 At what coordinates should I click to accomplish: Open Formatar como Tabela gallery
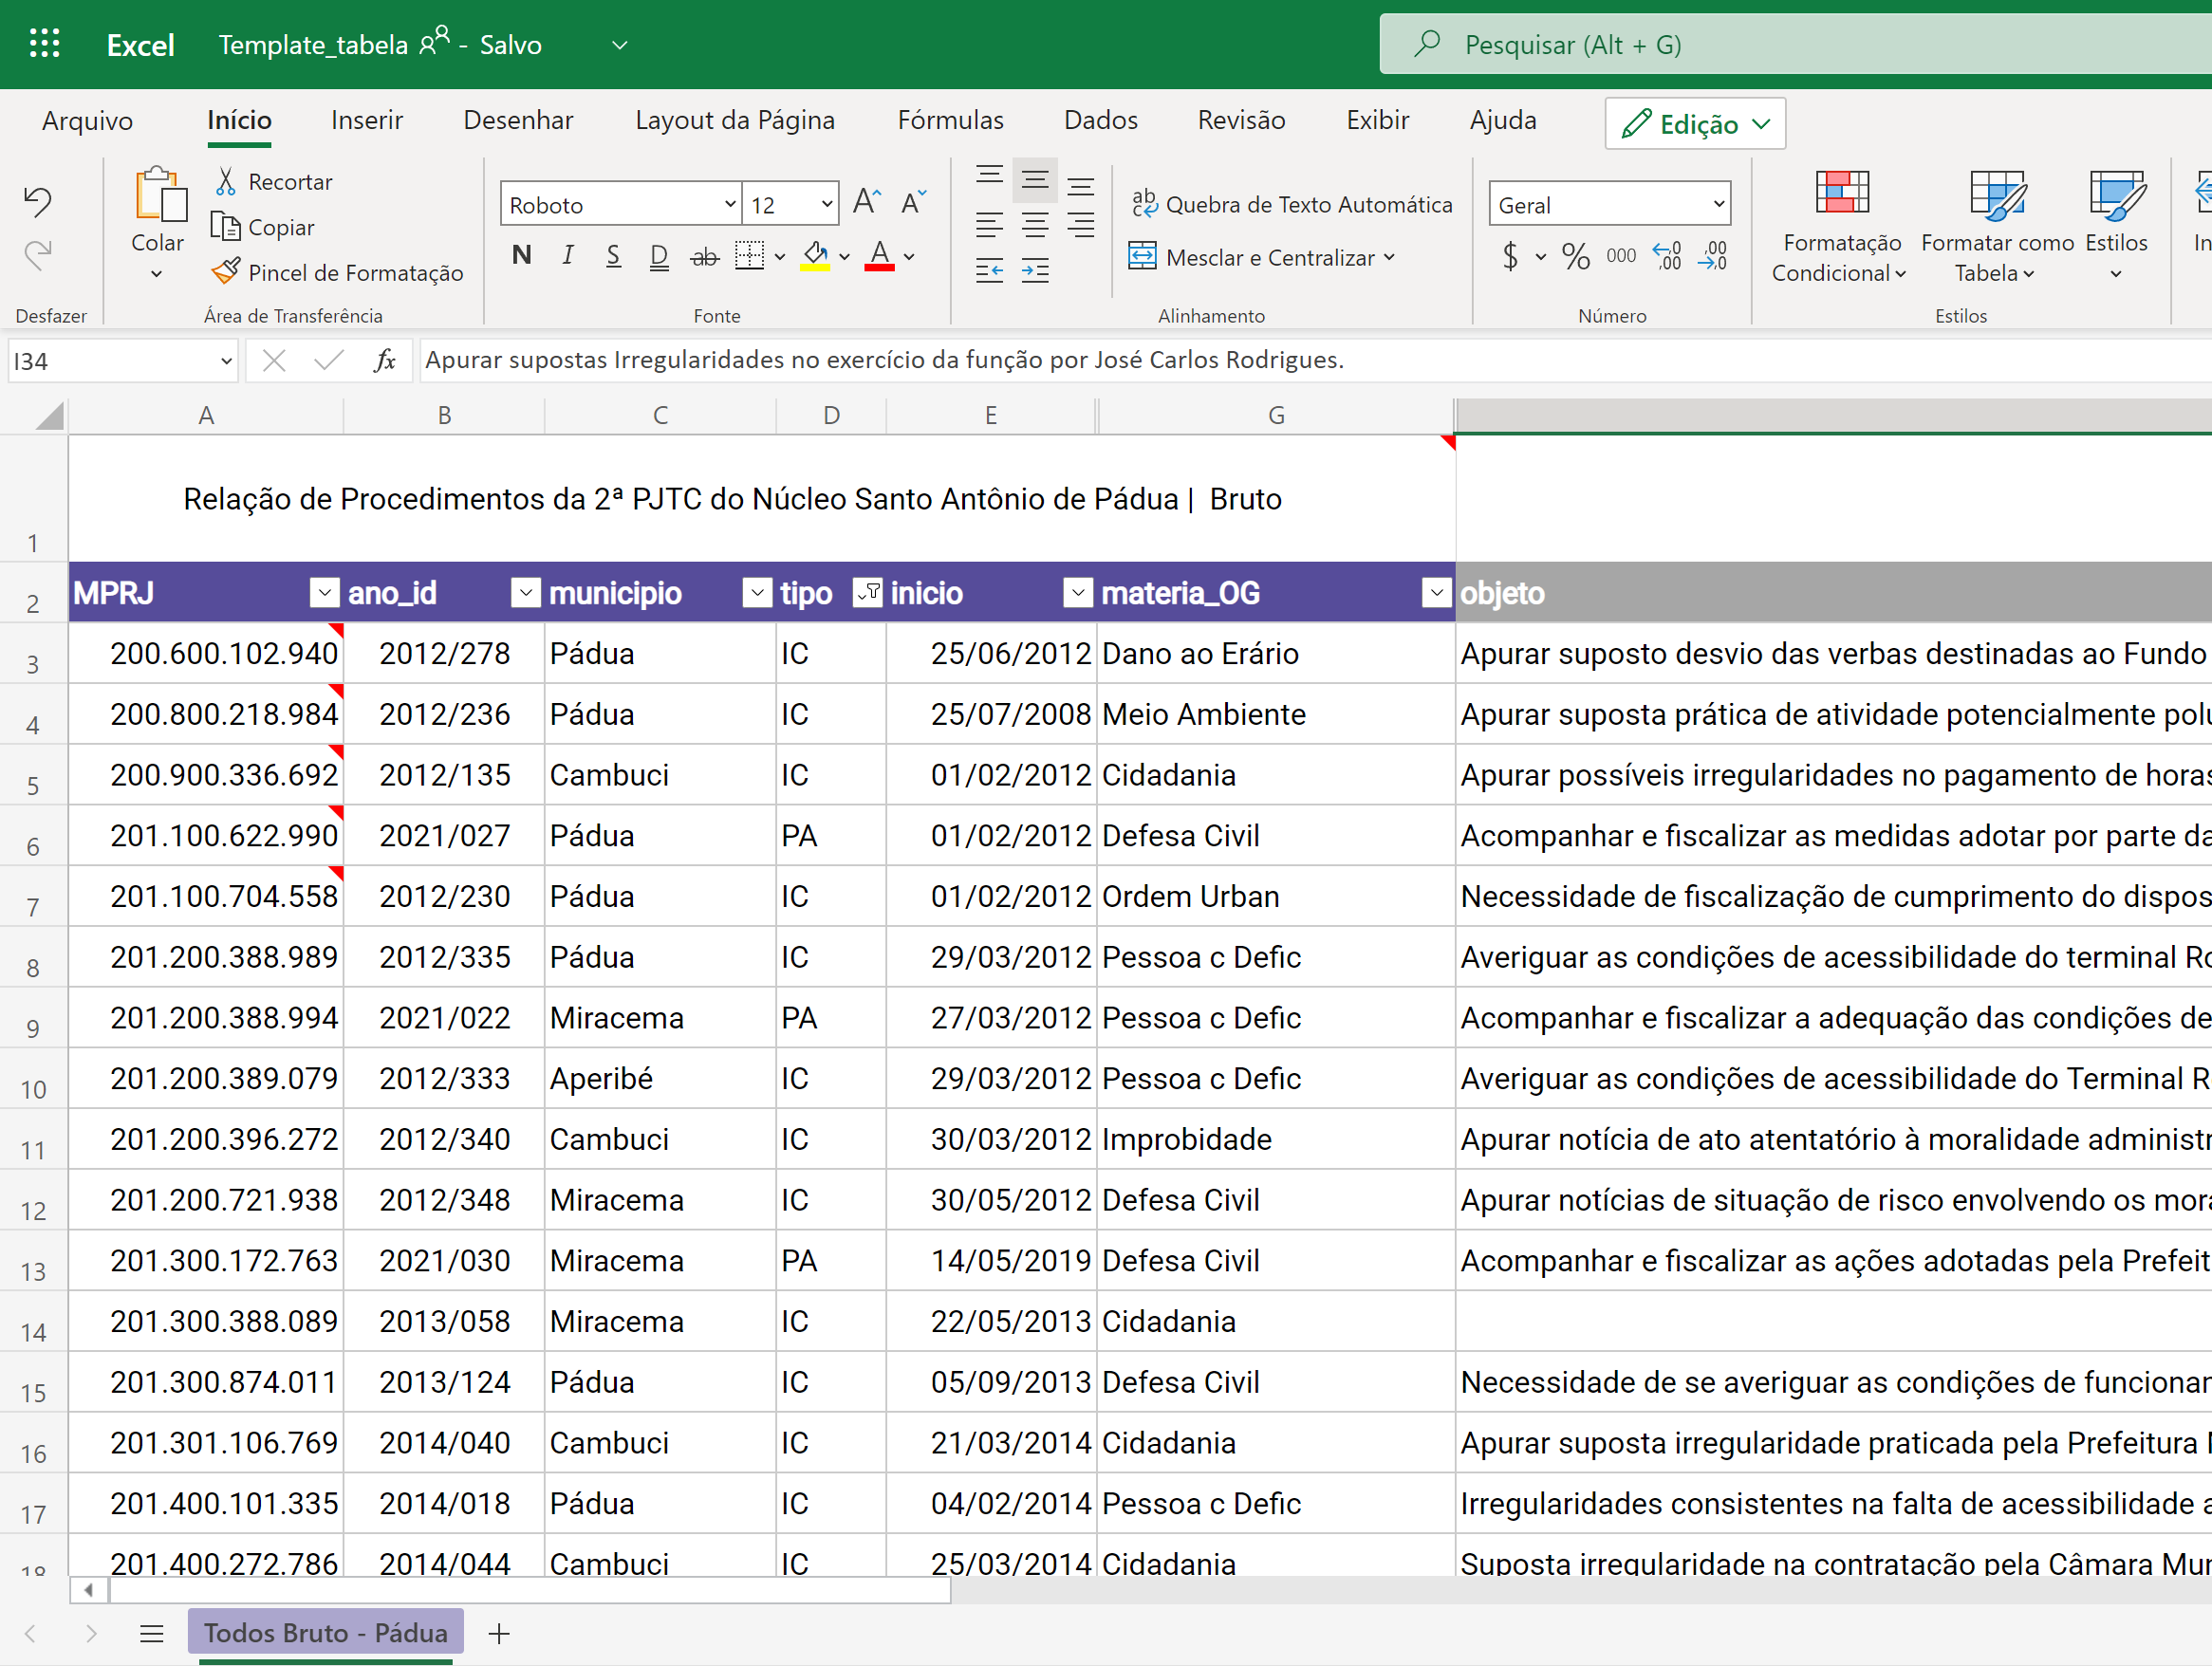(1997, 227)
